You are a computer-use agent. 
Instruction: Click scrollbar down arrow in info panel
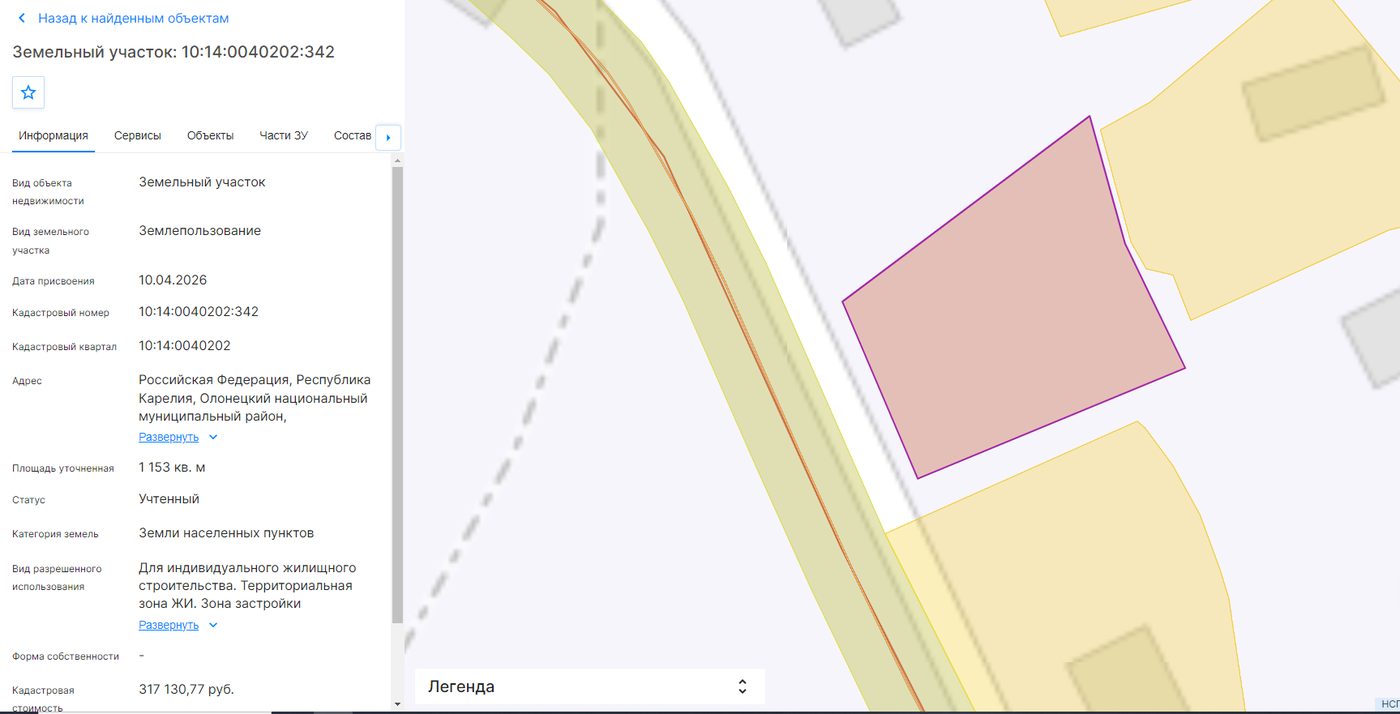(x=398, y=704)
